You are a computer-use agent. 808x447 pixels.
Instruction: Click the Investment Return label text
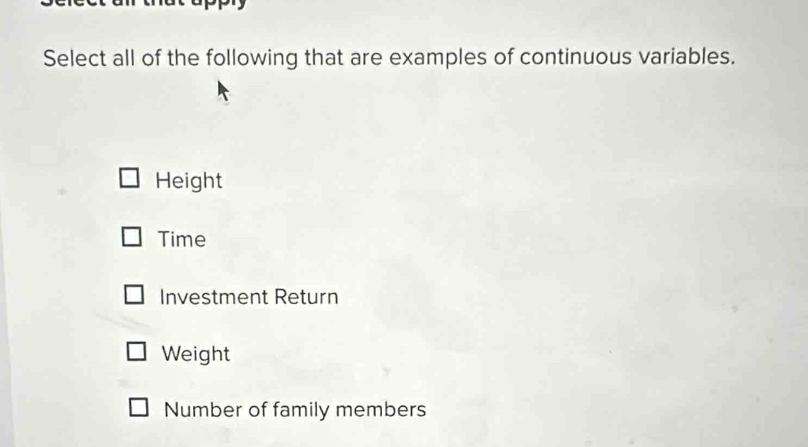point(249,297)
